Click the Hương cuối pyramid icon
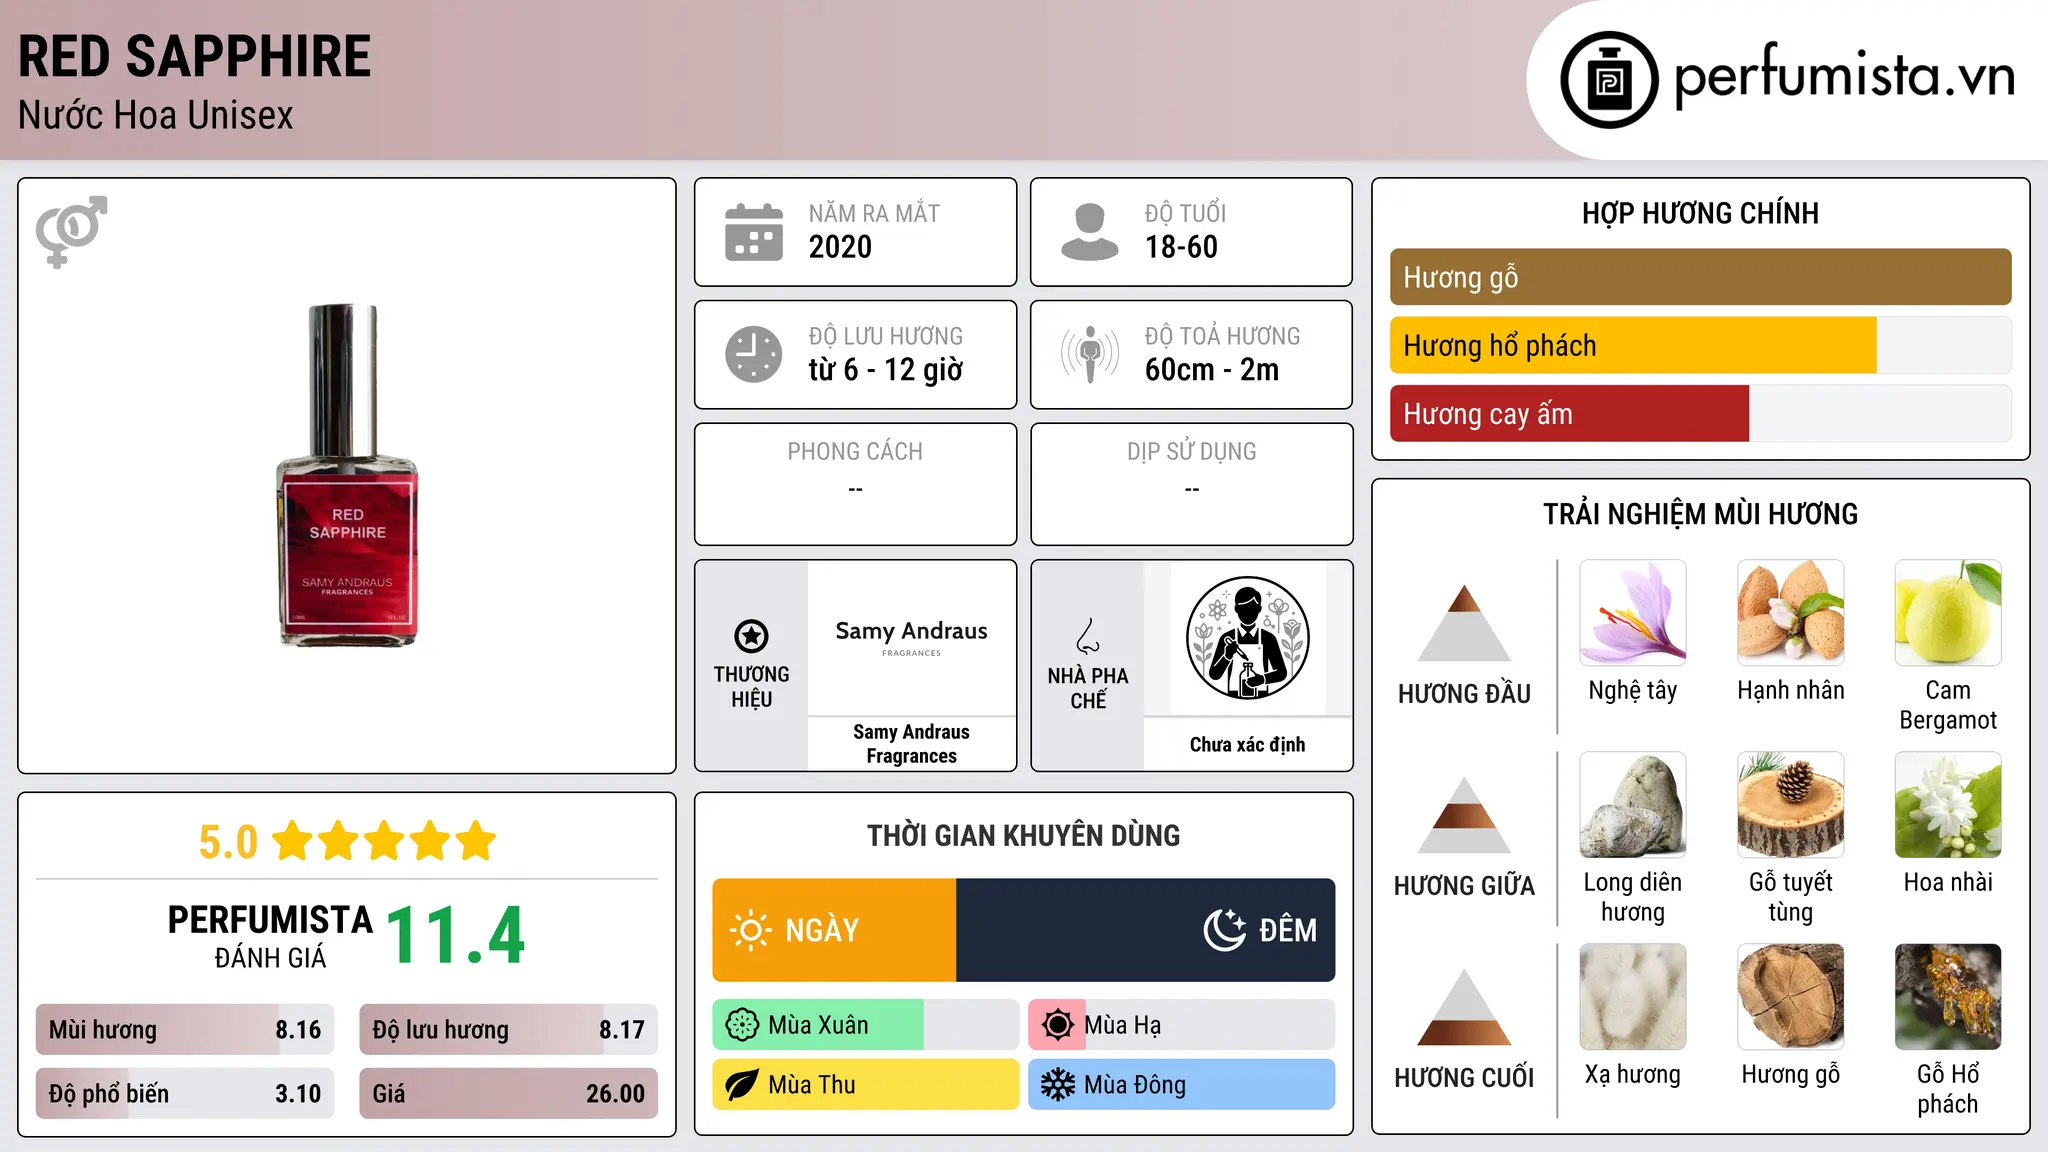 (x=1464, y=1007)
